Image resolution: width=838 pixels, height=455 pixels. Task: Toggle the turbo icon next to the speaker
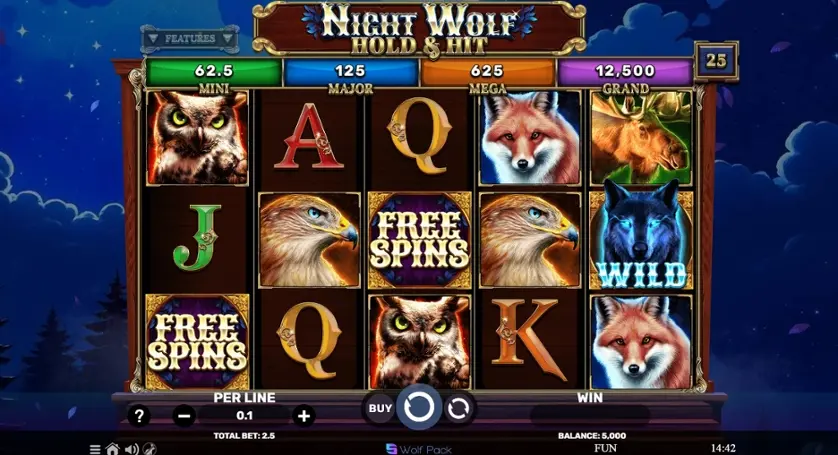(150, 449)
